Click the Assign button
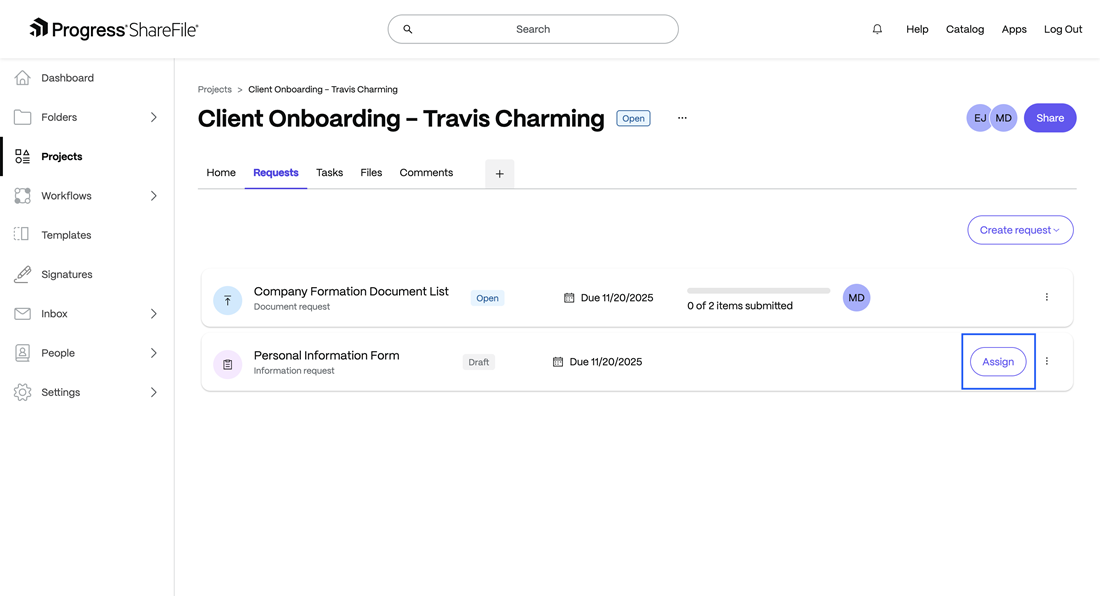 [x=998, y=362]
